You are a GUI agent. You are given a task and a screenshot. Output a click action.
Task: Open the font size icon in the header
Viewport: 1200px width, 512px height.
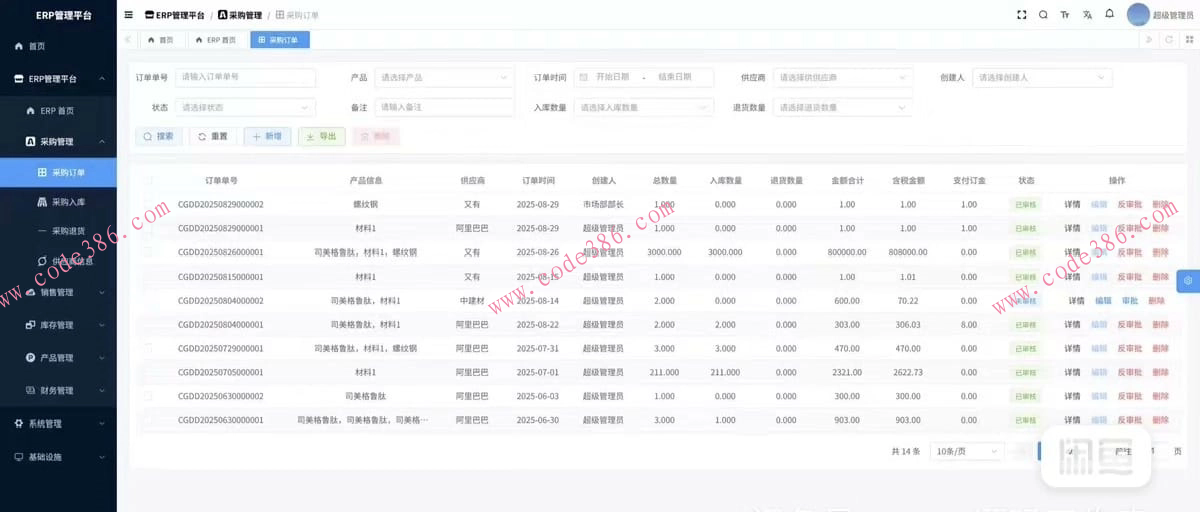(1065, 15)
